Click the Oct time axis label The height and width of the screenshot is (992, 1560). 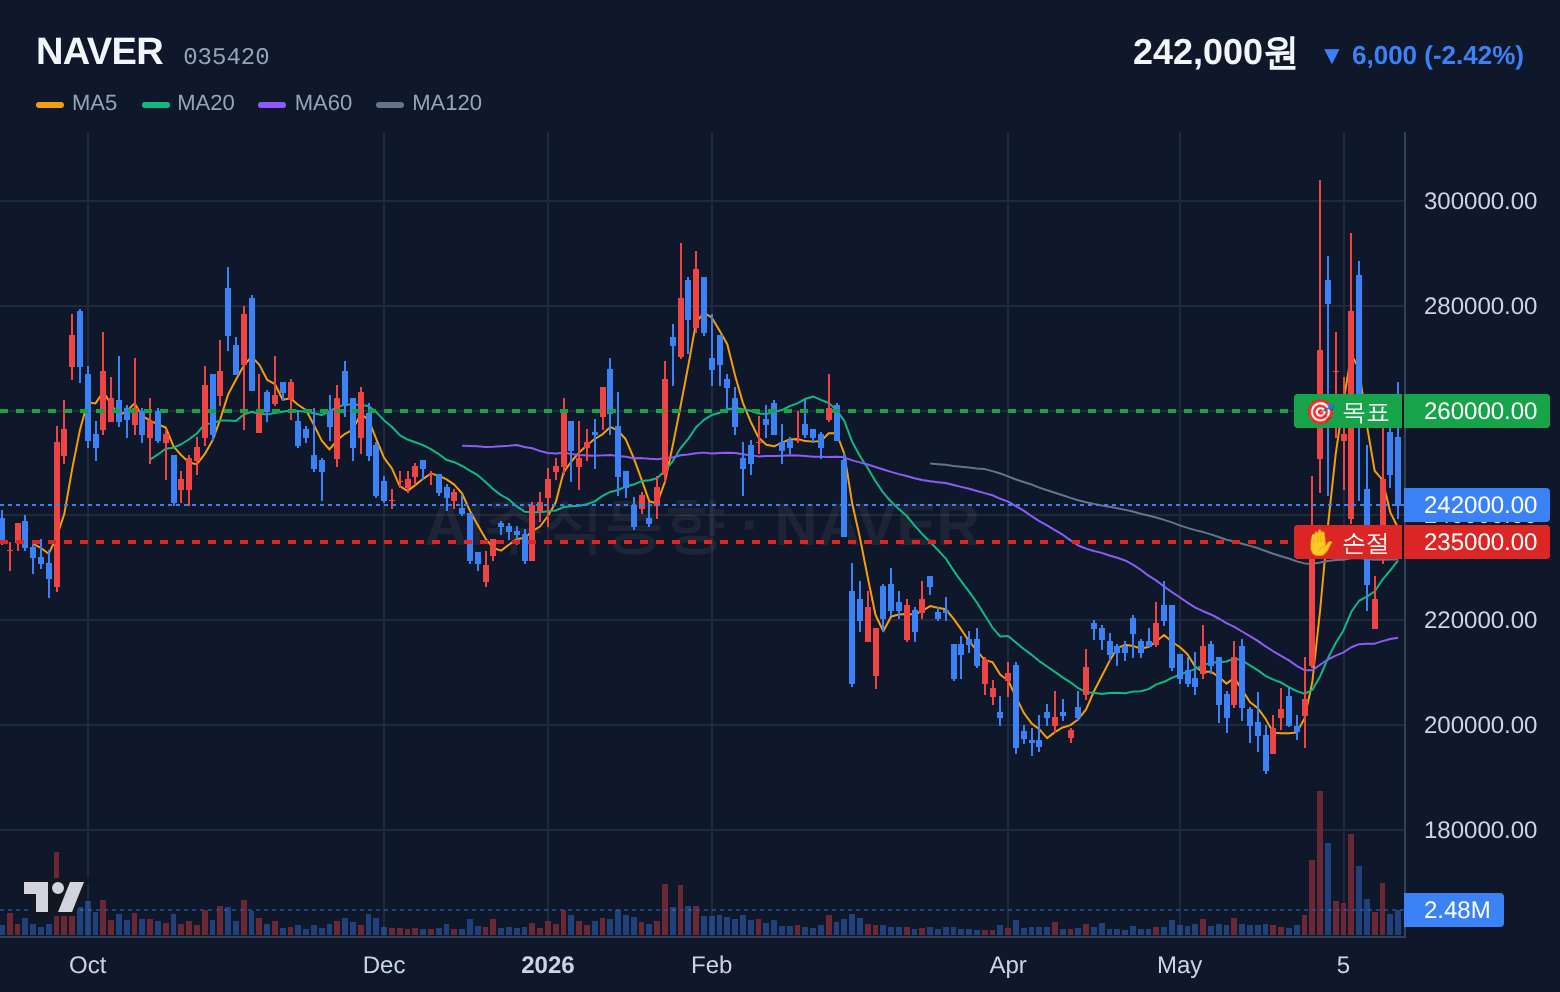[x=88, y=965]
